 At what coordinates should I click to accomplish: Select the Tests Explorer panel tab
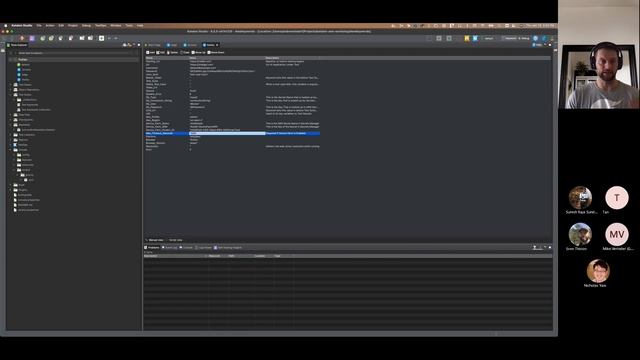click(x=17, y=45)
